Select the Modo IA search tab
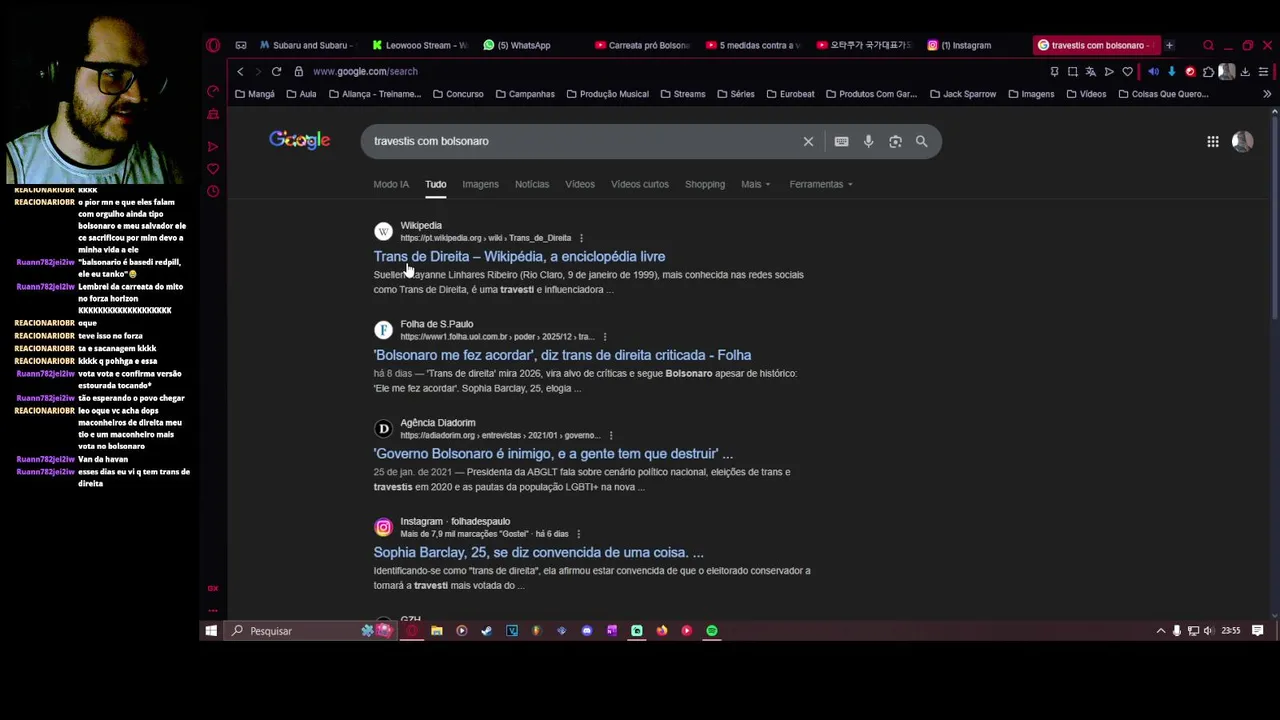Image resolution: width=1280 pixels, height=720 pixels. pos(391,184)
